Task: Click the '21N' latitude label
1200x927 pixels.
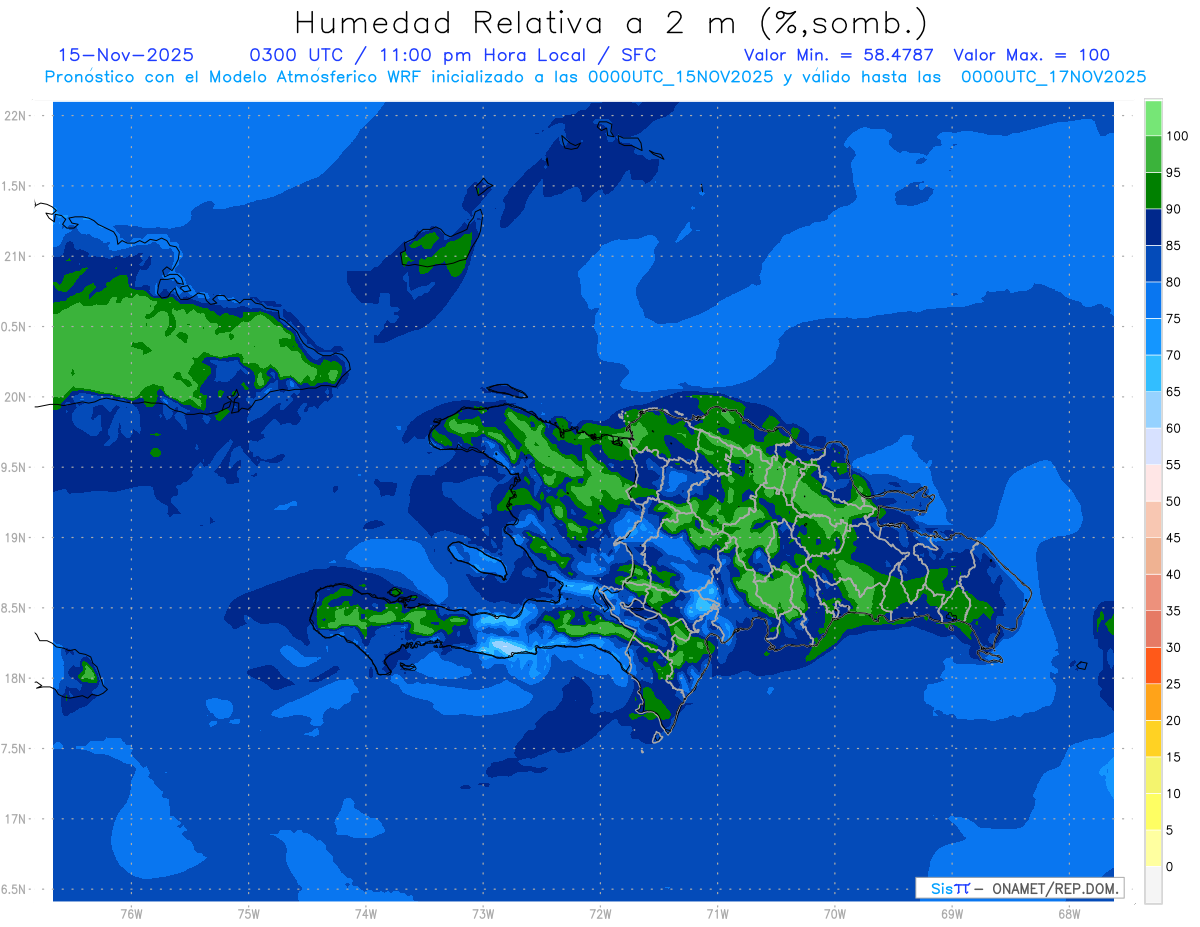Action: (14, 256)
